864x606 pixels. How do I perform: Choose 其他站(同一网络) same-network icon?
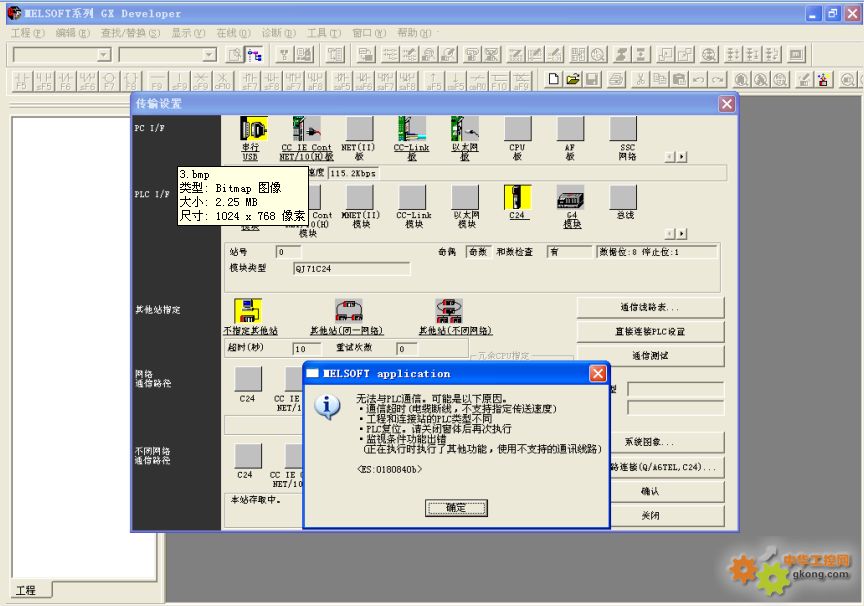click(349, 311)
